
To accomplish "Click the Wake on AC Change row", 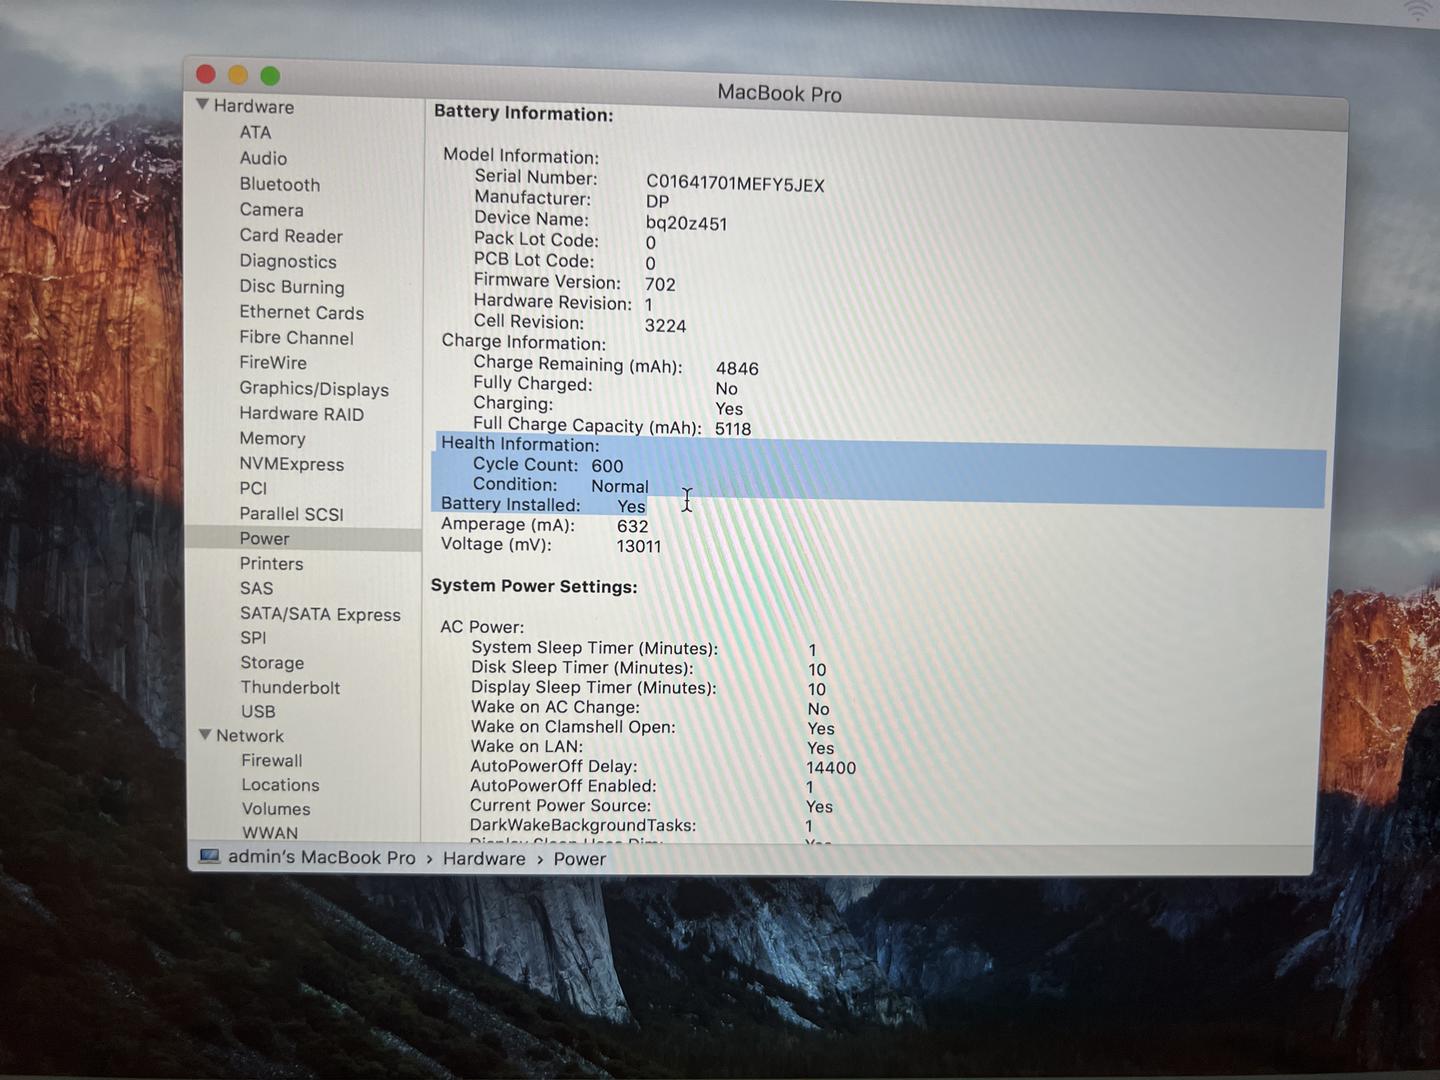I will [650, 708].
